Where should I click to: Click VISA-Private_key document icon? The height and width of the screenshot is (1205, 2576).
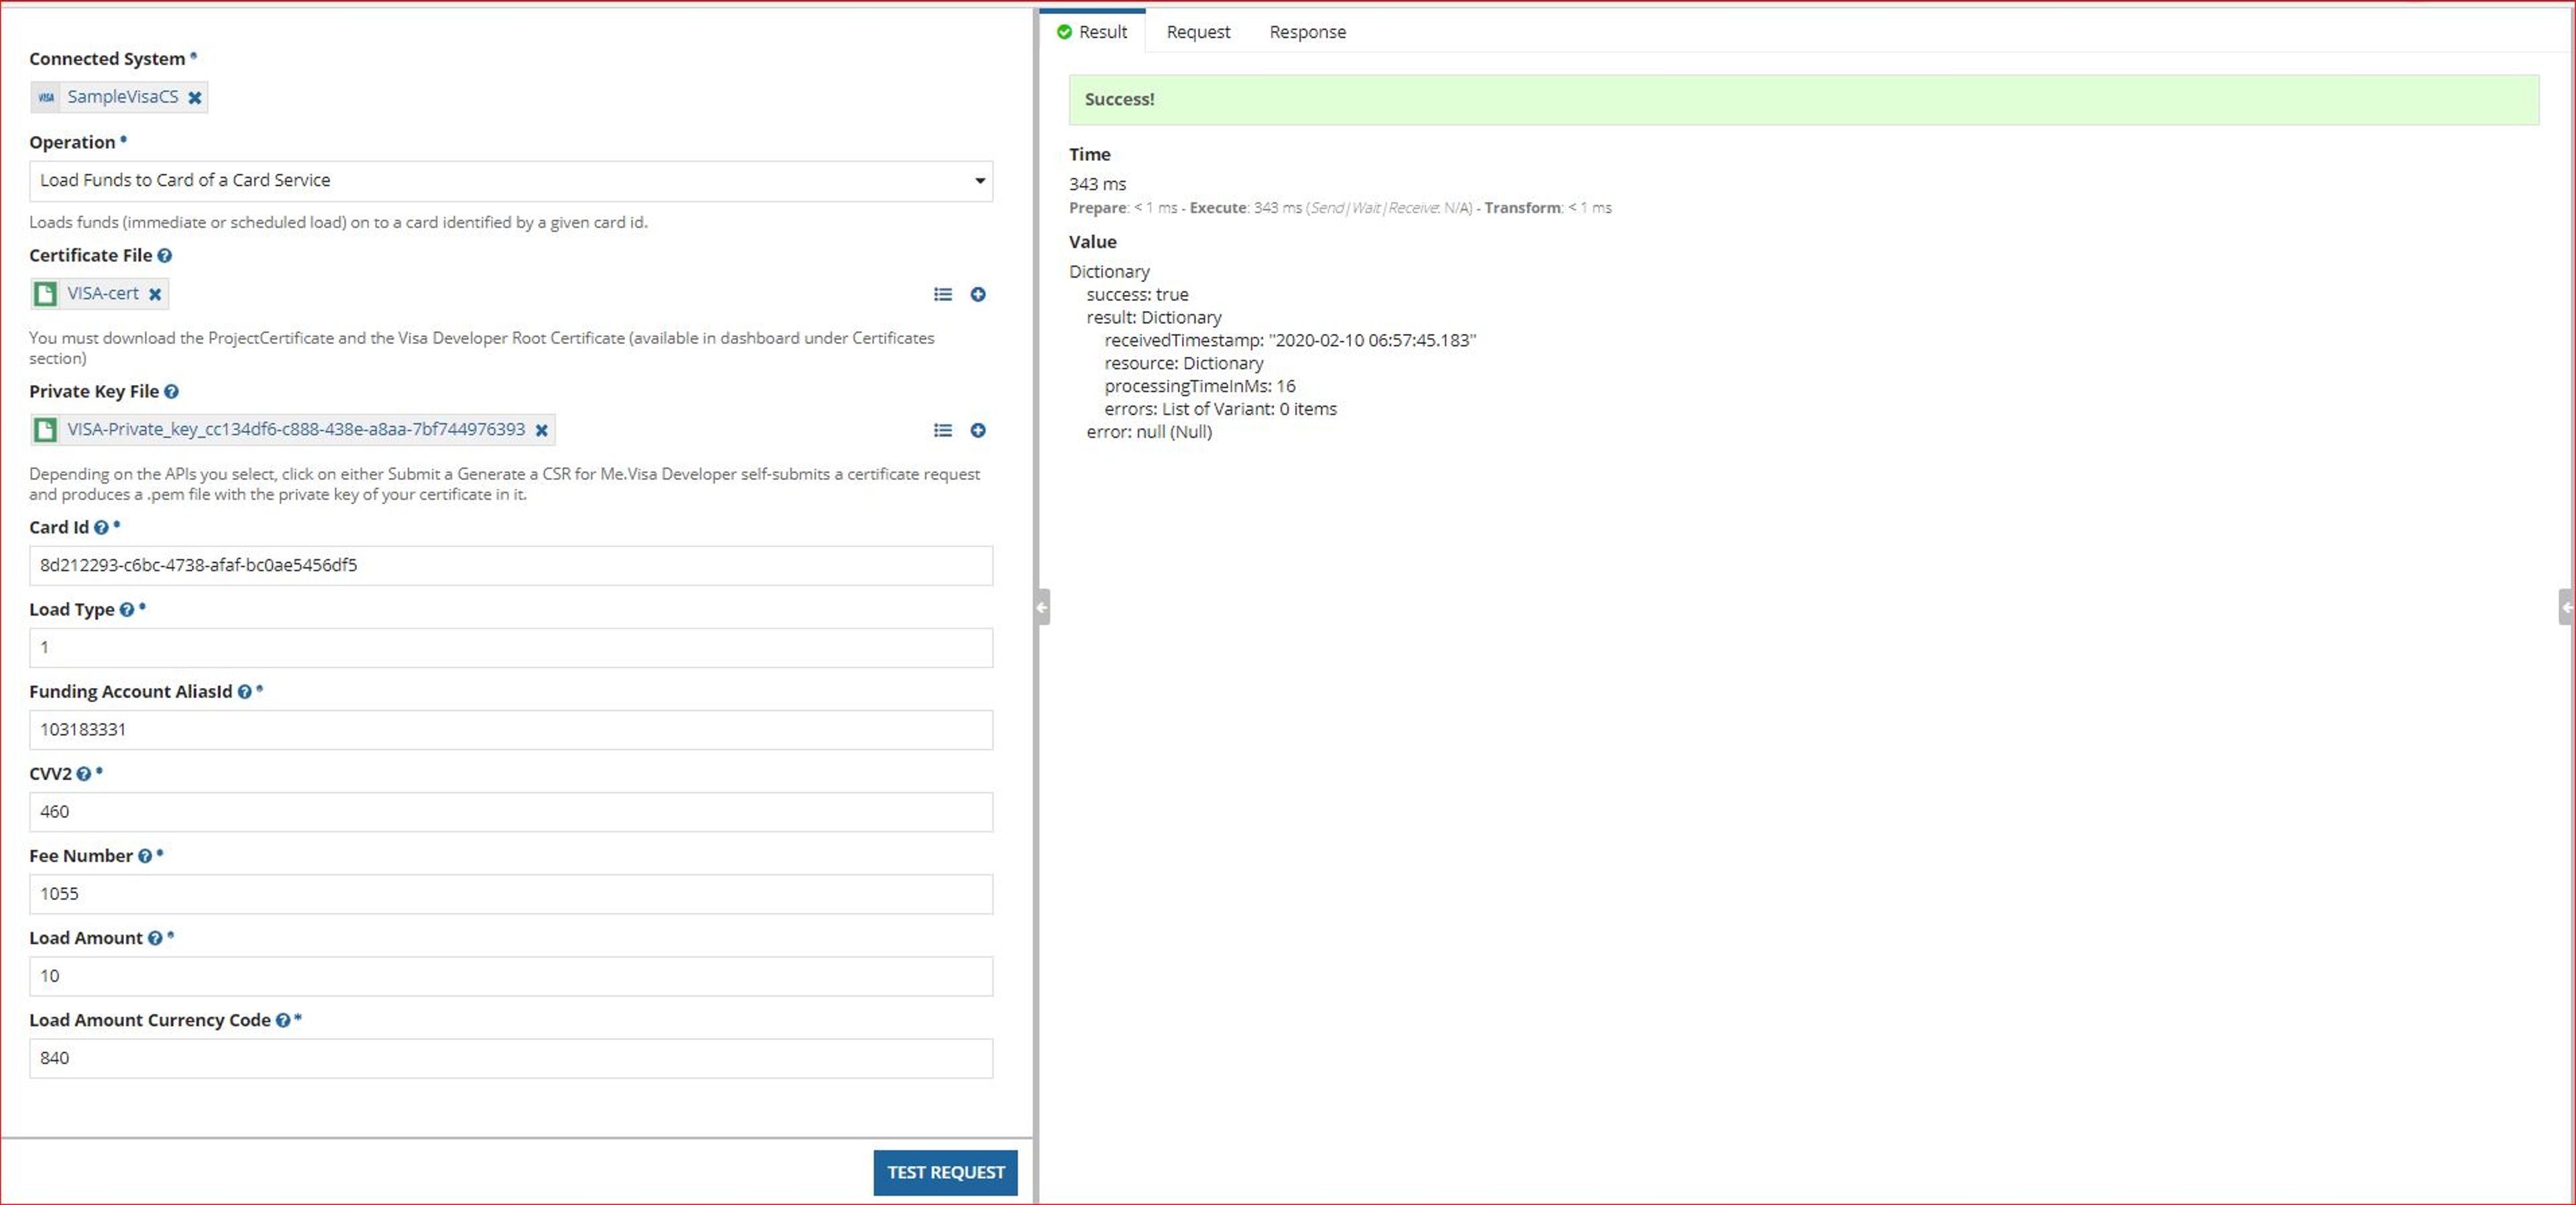point(45,430)
